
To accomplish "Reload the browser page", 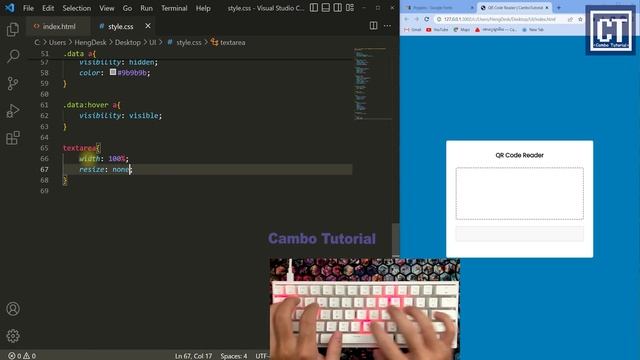I will (427, 19).
